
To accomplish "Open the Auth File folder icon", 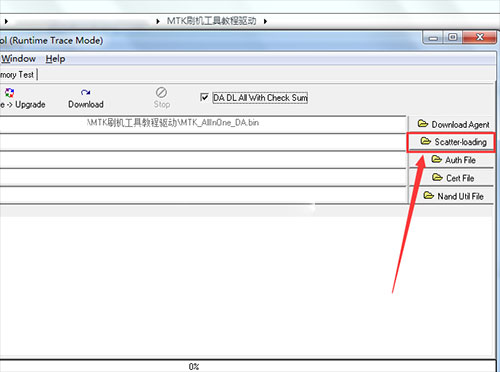I will click(x=436, y=159).
